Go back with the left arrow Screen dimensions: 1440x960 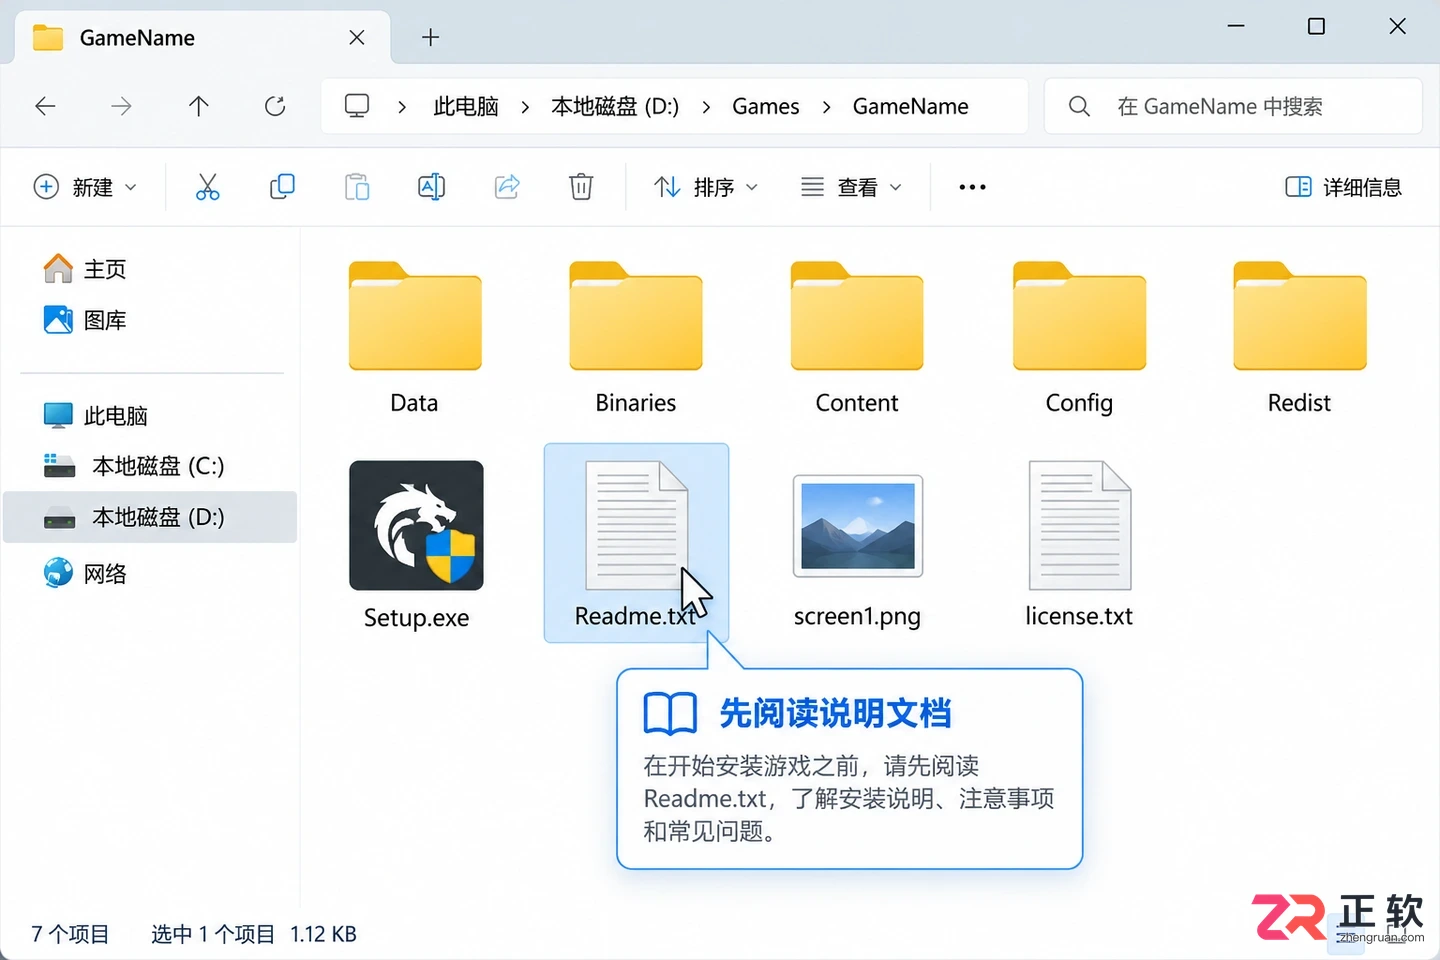coord(45,106)
